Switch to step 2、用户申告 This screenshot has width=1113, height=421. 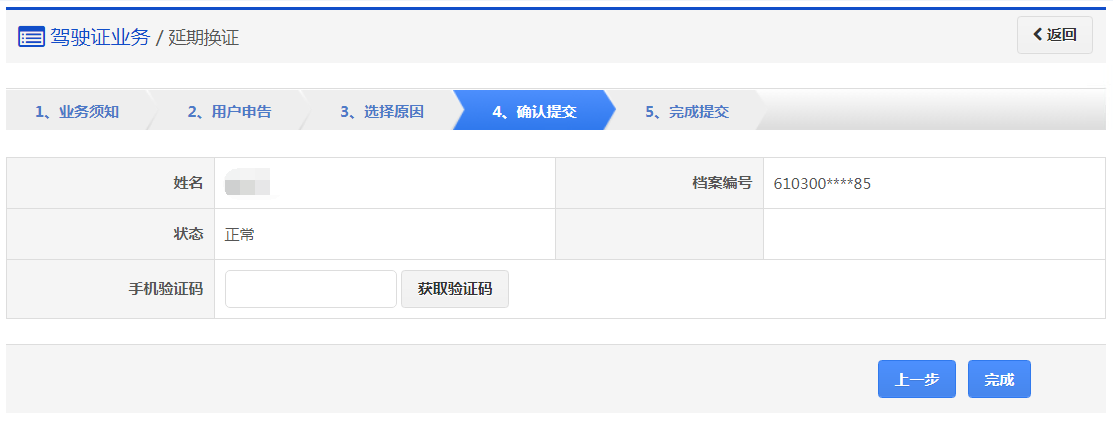[229, 111]
